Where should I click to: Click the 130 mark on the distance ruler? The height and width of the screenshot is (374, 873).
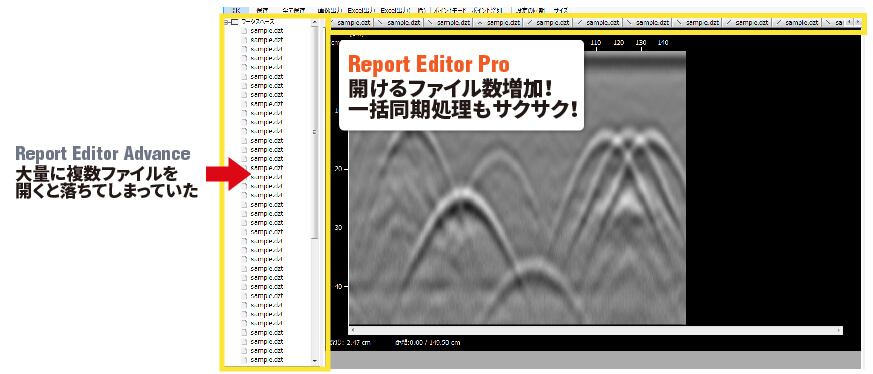[641, 42]
